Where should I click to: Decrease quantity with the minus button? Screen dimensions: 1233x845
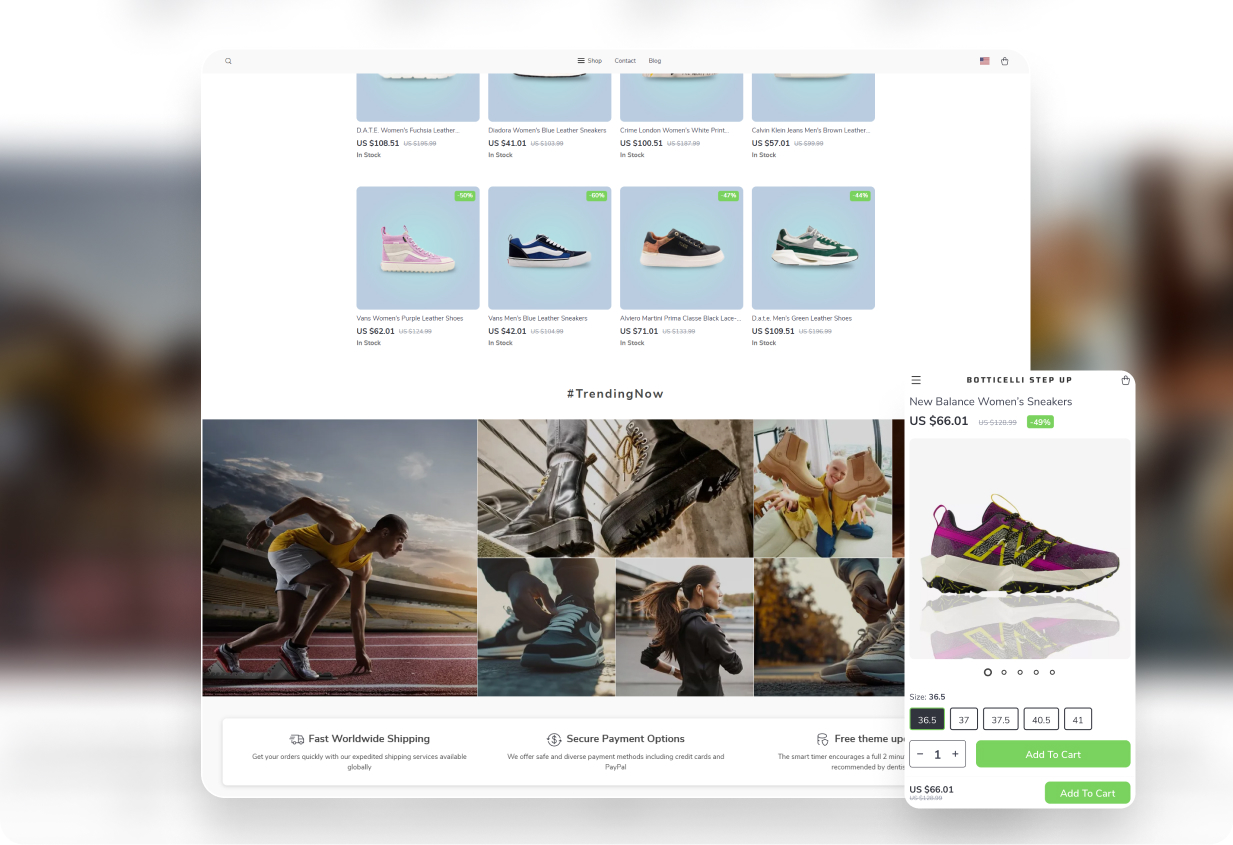pyautogui.click(x=920, y=754)
